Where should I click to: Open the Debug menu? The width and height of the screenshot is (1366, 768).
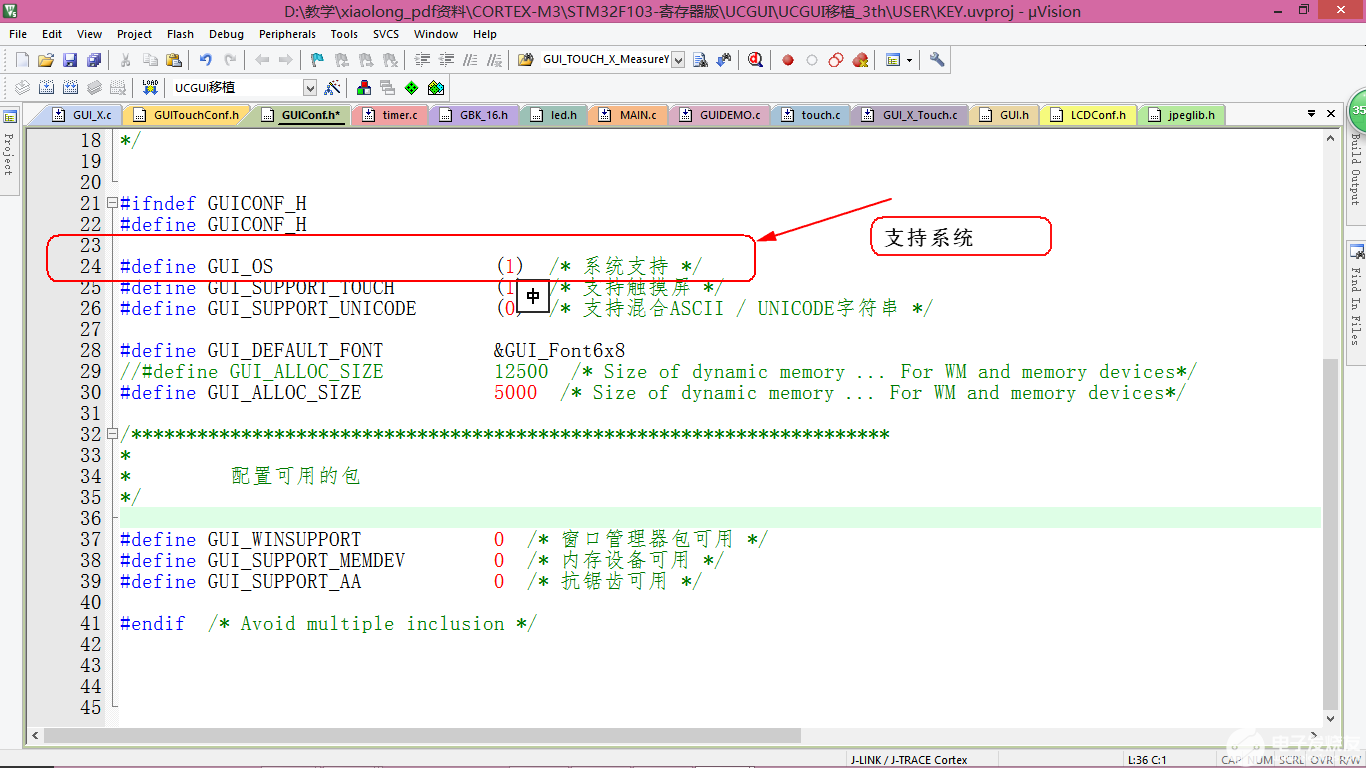point(227,34)
